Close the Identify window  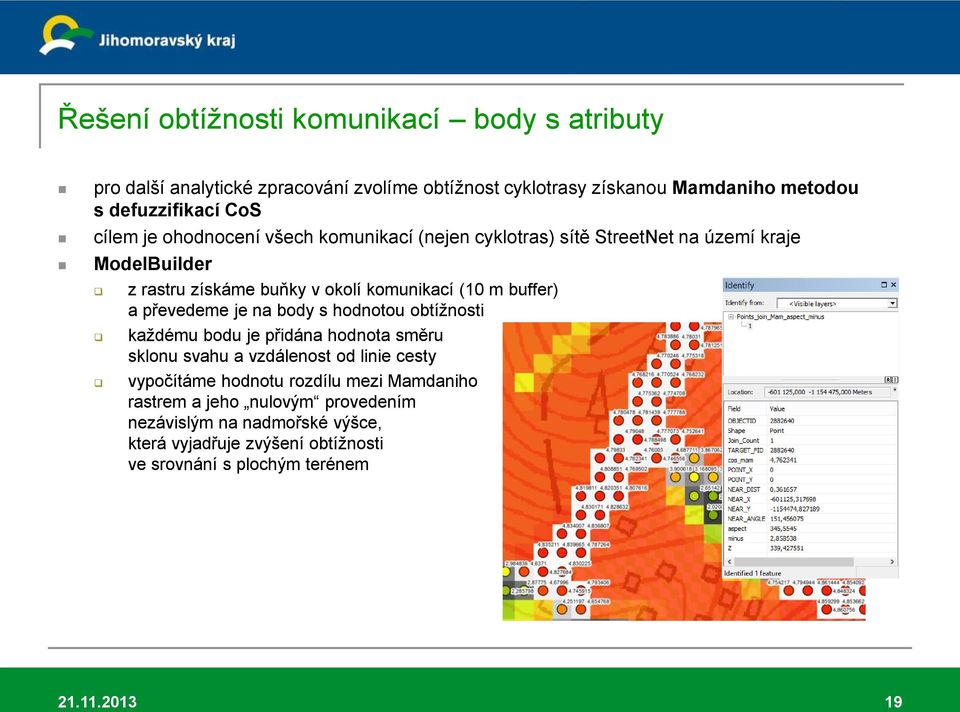coord(893,285)
